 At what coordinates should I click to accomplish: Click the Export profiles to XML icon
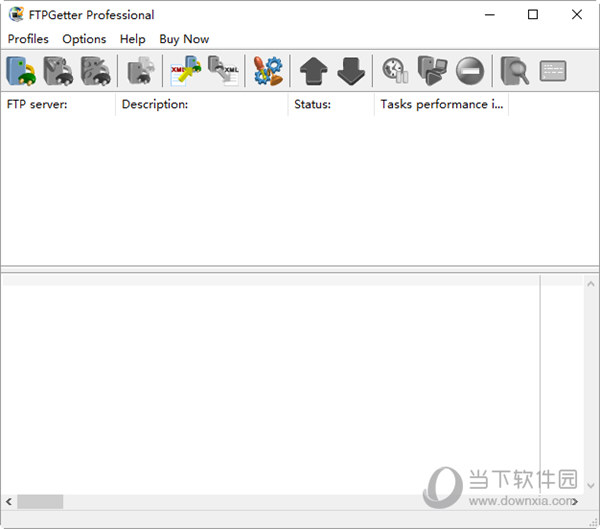click(223, 71)
